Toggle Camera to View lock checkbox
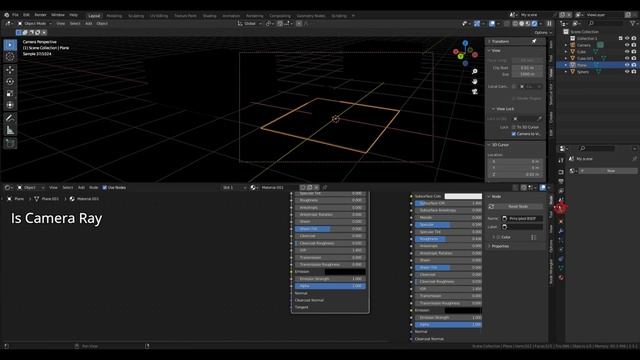The height and width of the screenshot is (360, 640). (x=514, y=134)
